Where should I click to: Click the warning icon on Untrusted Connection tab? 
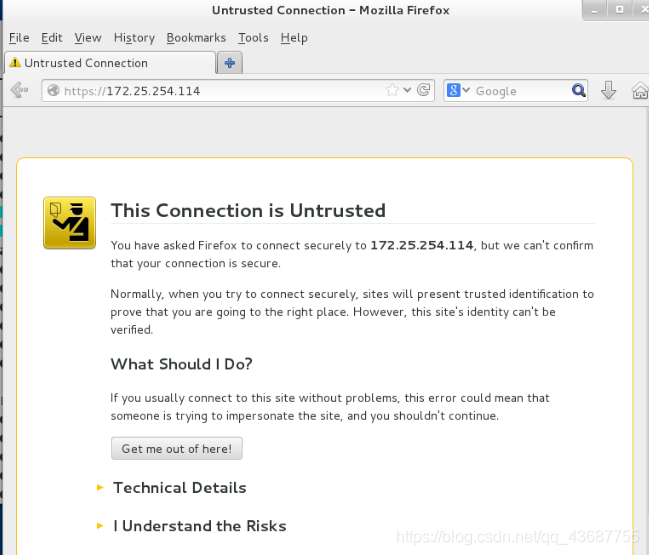click(x=15, y=62)
